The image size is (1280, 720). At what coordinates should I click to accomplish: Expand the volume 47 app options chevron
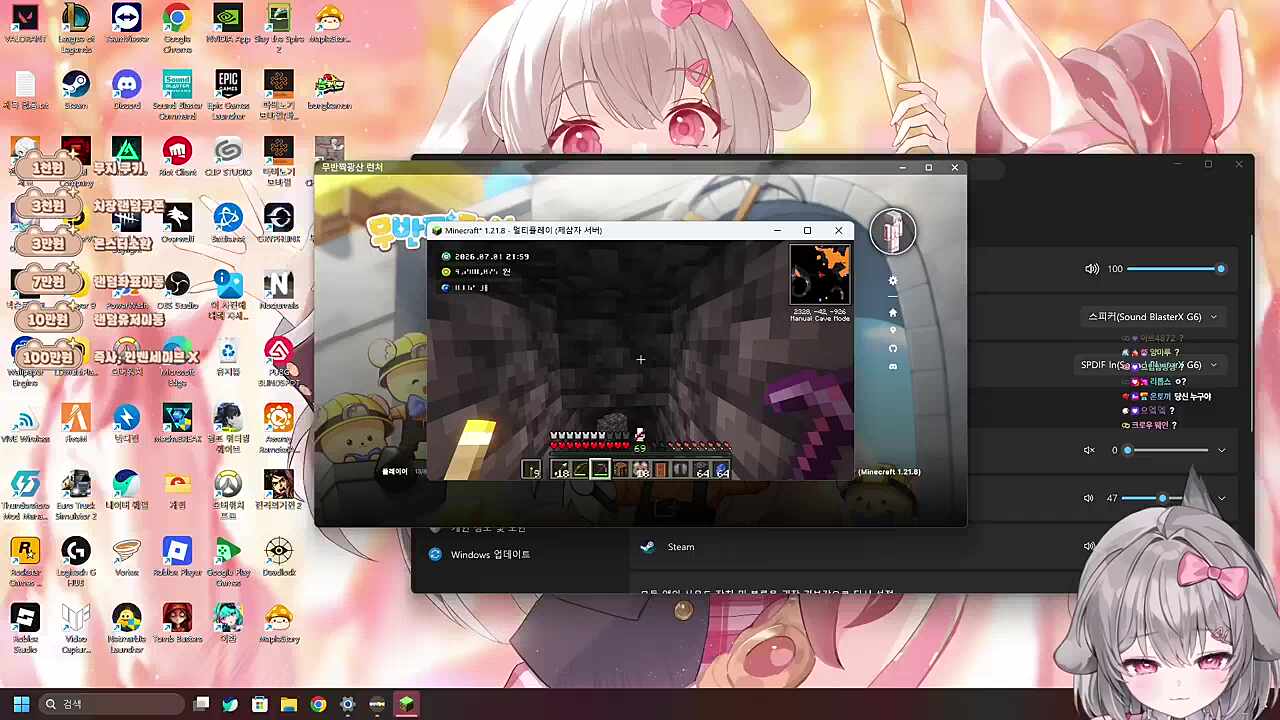[x=1221, y=498]
